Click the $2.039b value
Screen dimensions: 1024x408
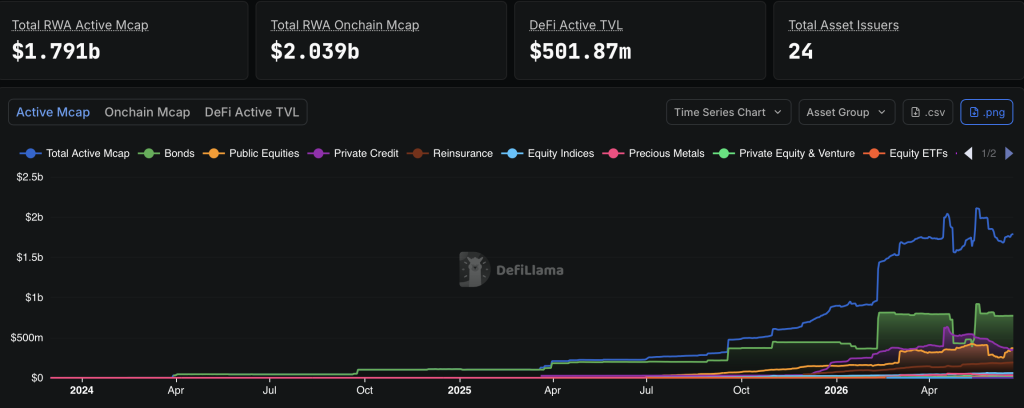point(315,52)
